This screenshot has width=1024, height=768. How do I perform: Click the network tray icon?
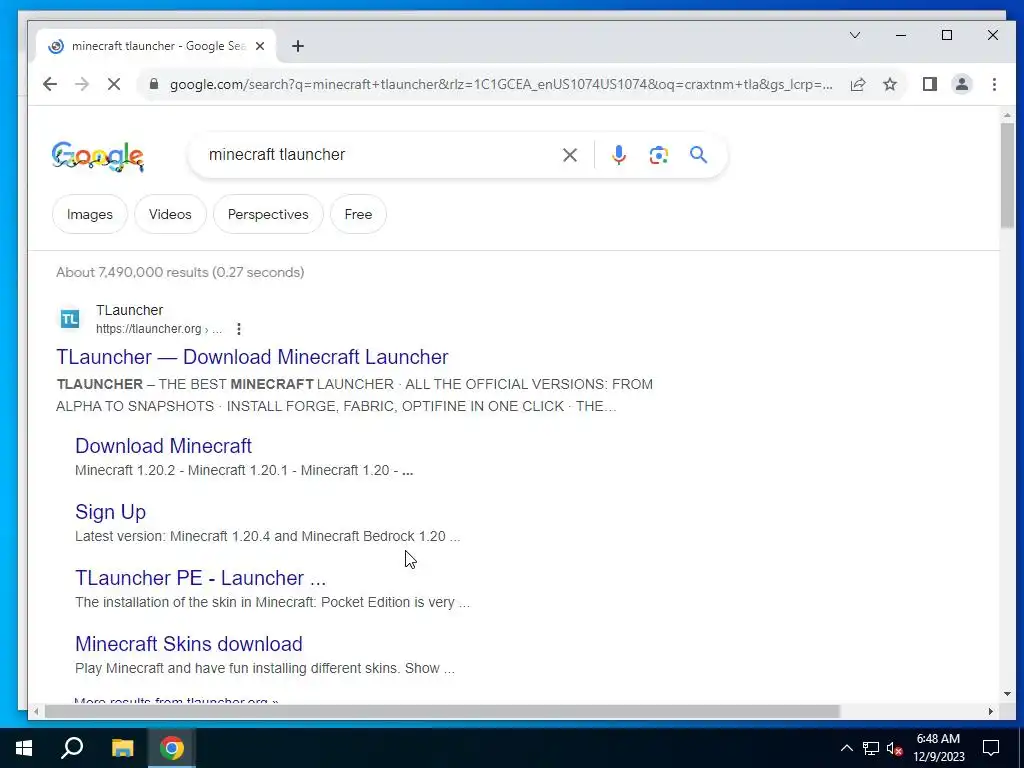click(x=871, y=748)
